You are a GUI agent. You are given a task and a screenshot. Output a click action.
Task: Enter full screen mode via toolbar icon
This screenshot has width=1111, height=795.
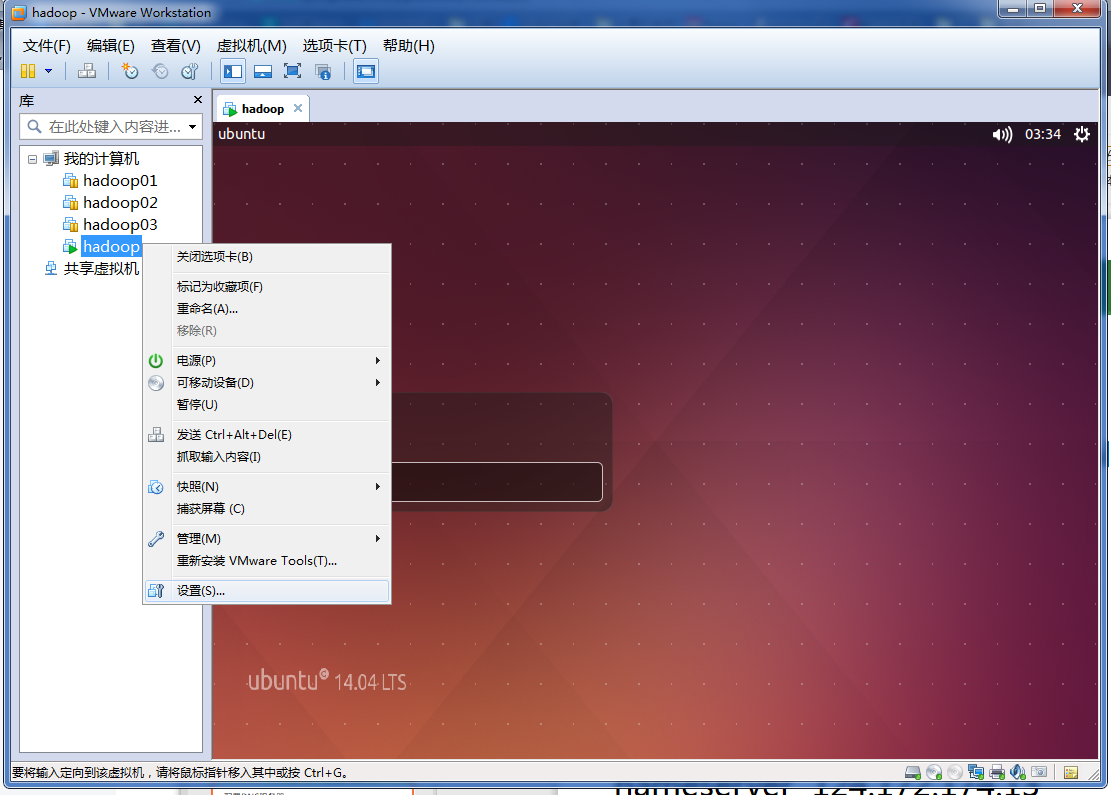point(293,71)
